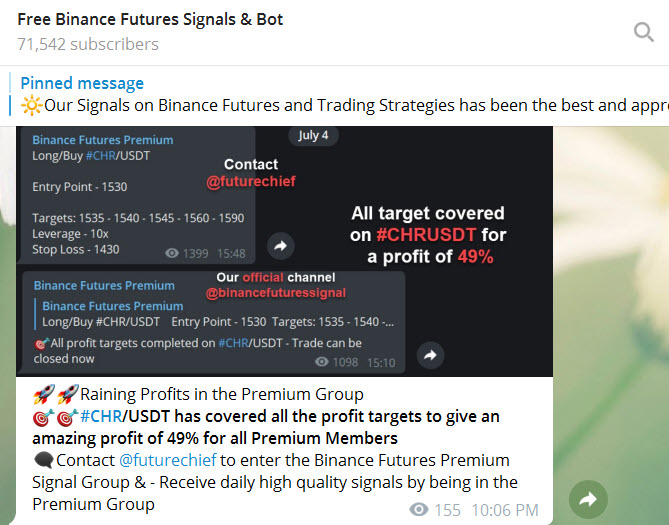The height and width of the screenshot is (525, 669).
Task: Click forward arrow next to 15:48 signal
Action: (280, 246)
